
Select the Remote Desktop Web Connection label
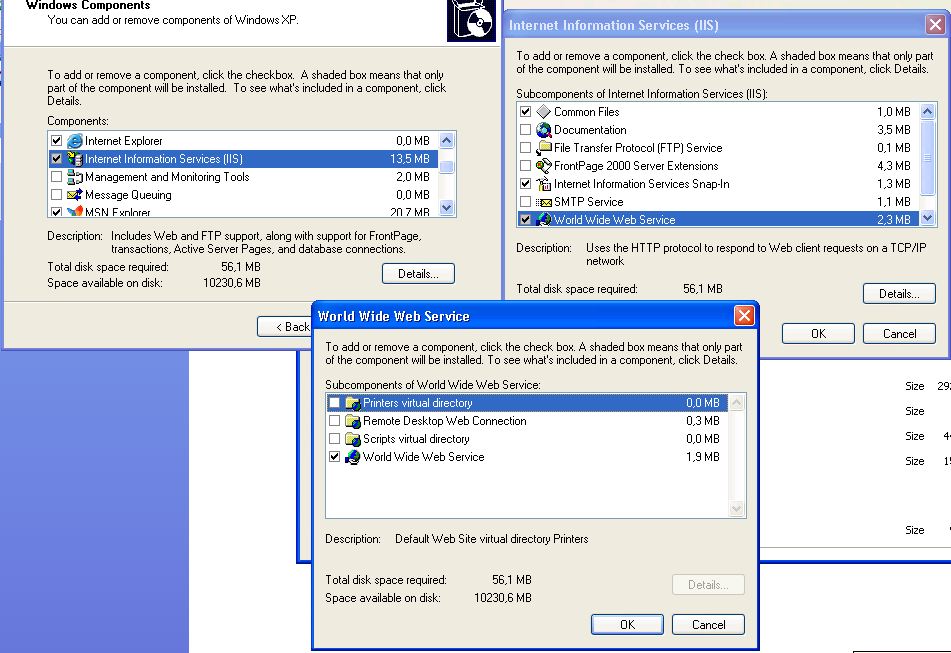click(x=445, y=421)
